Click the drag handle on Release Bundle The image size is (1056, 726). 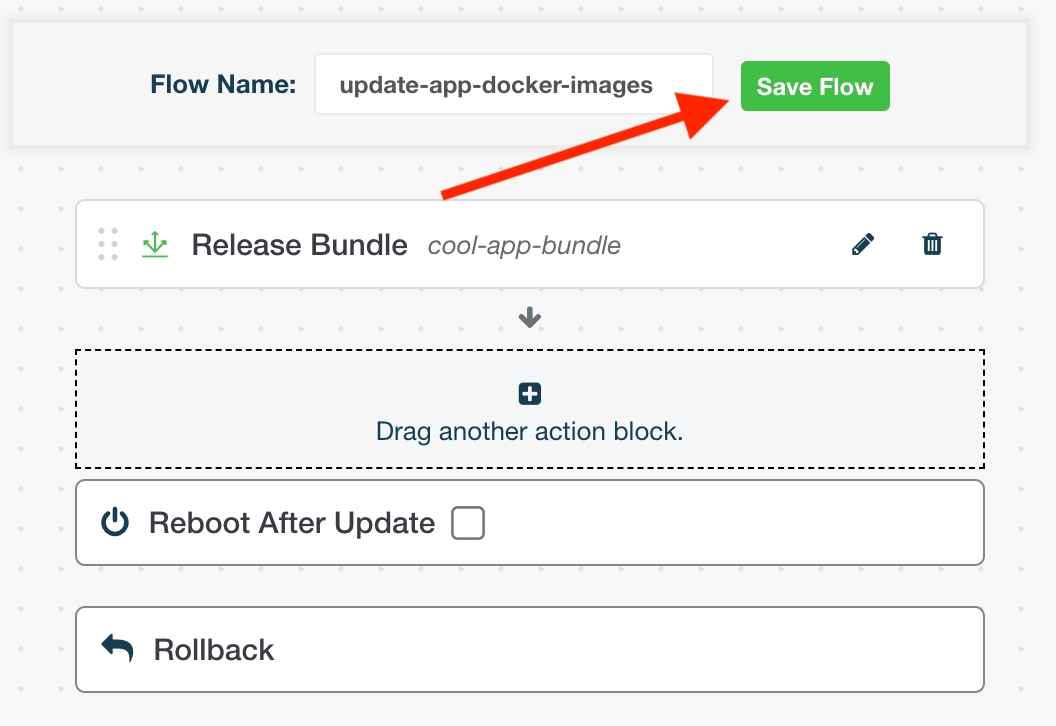108,244
